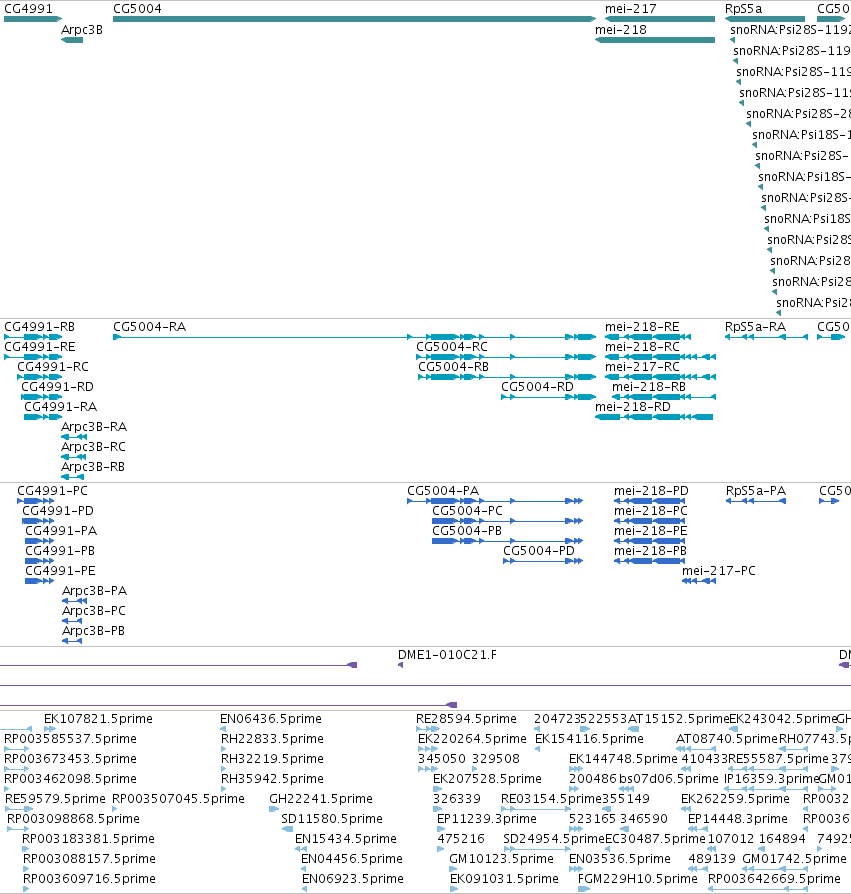Select protein mei-218-PC
This screenshot has width=851, height=894.
pyautogui.click(x=650, y=510)
